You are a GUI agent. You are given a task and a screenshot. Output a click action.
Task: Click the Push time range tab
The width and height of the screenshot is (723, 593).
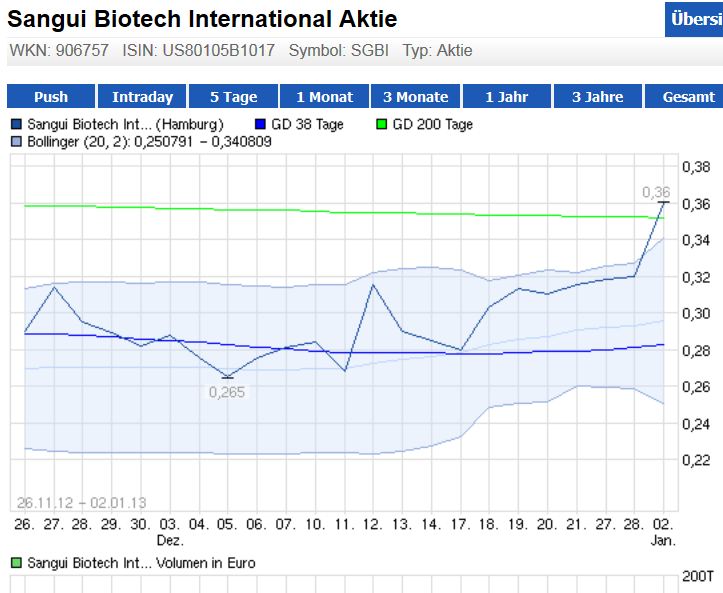[x=51, y=97]
